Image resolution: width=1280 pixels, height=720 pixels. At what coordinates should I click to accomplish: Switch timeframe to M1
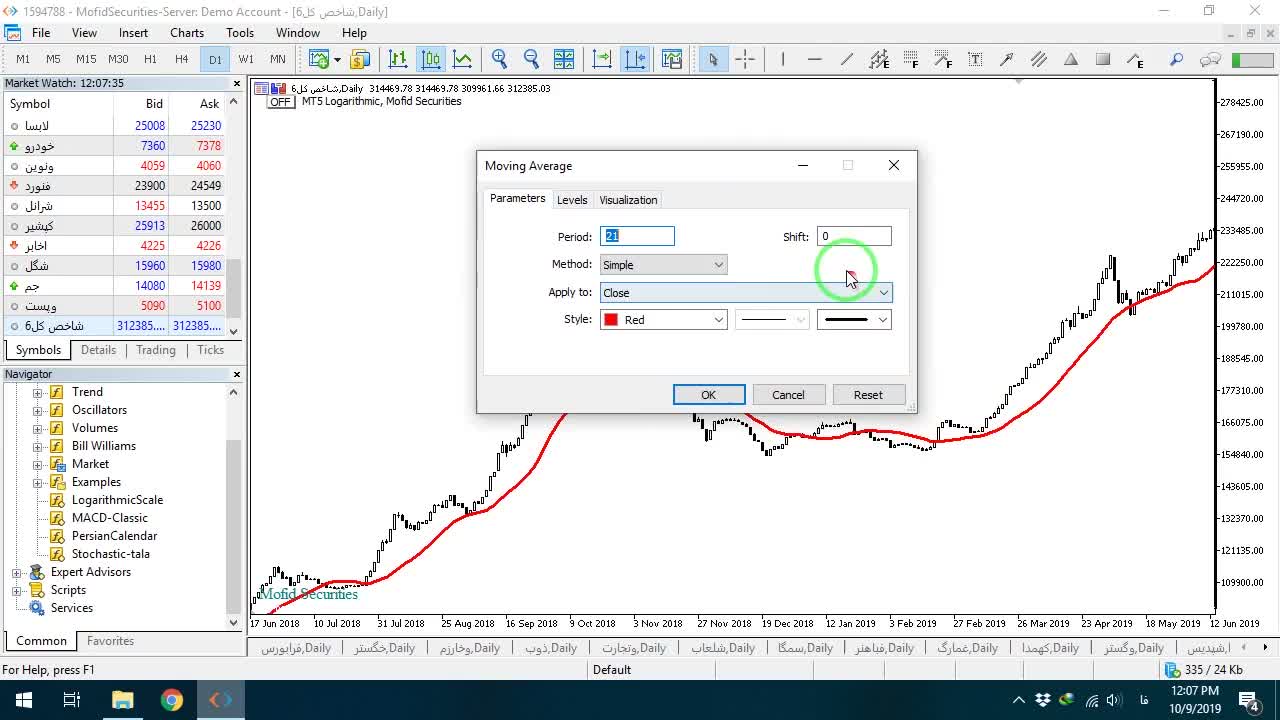23,59
